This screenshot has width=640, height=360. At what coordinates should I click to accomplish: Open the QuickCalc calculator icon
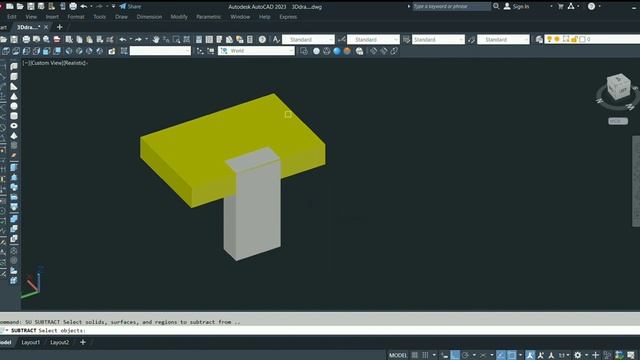(x=250, y=40)
